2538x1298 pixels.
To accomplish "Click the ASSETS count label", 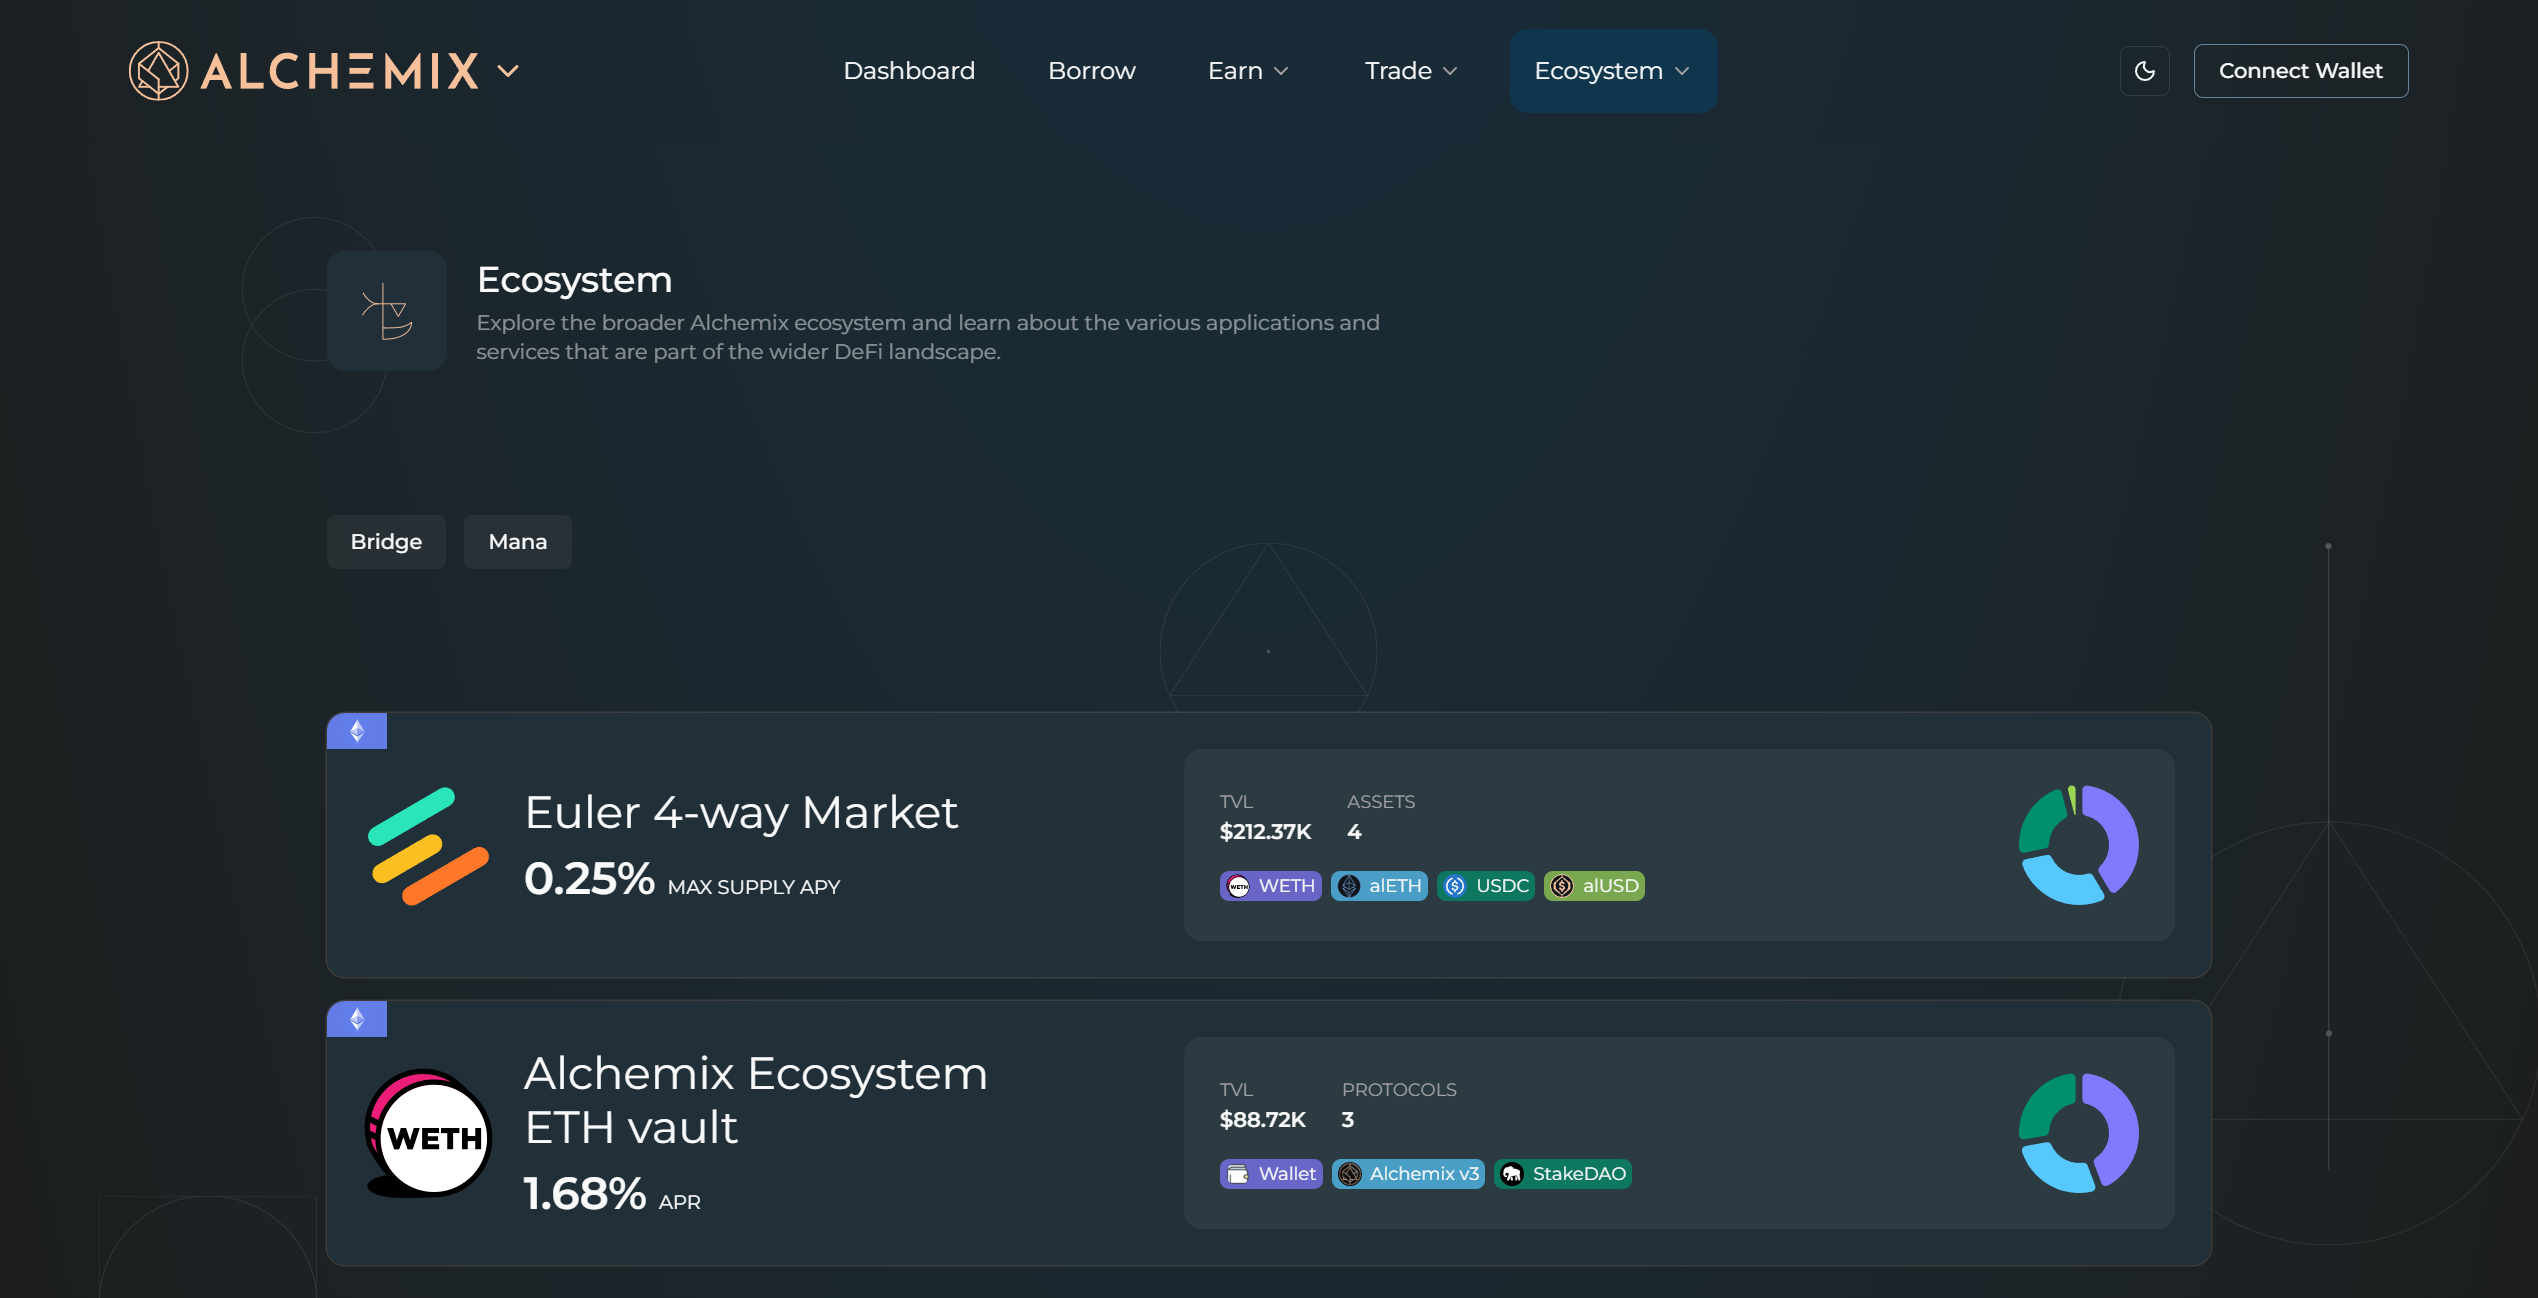I will point(1381,802).
